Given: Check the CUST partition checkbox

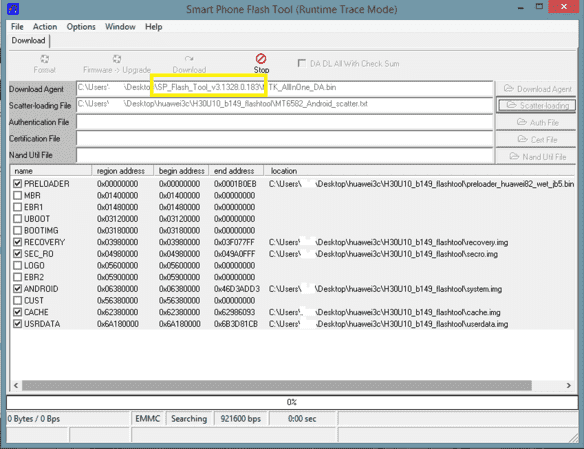Looking at the screenshot, I should pos(17,300).
